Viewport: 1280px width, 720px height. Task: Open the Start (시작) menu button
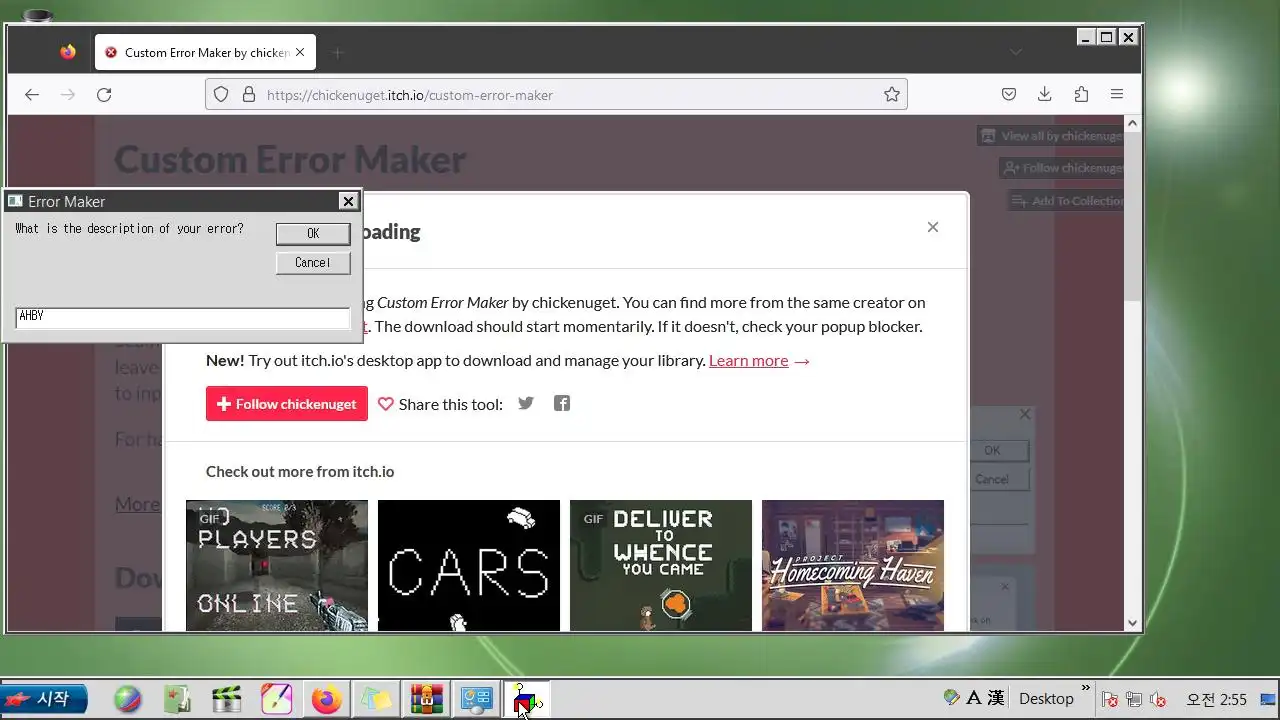tap(44, 698)
